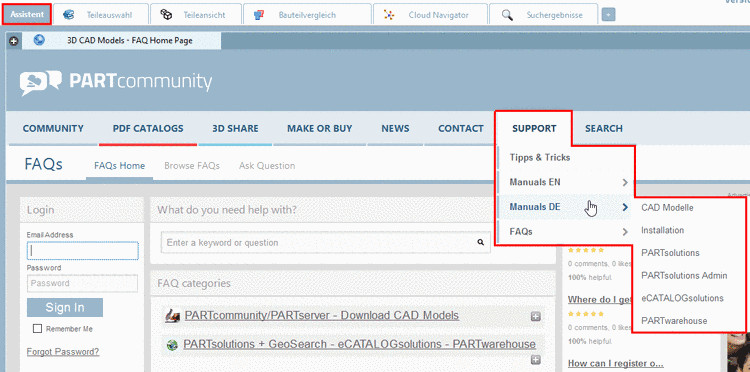Expand Manuals DE submenu arrow
This screenshot has width=750, height=372.
click(625, 207)
